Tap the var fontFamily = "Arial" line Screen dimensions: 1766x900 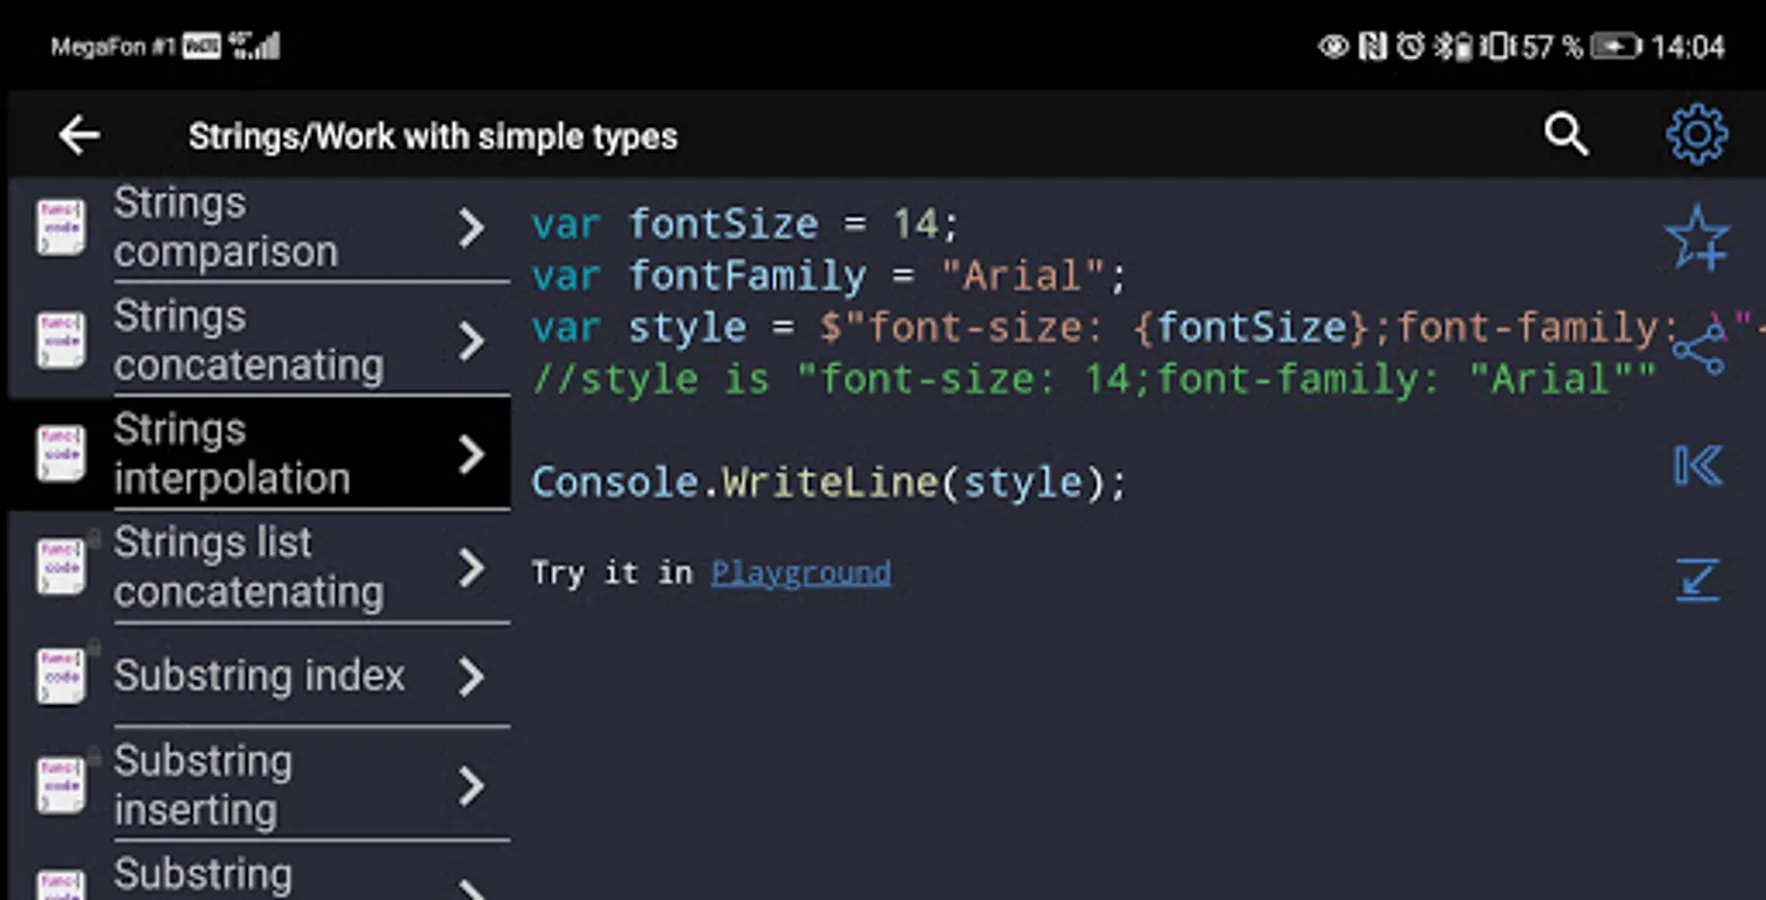coord(829,276)
